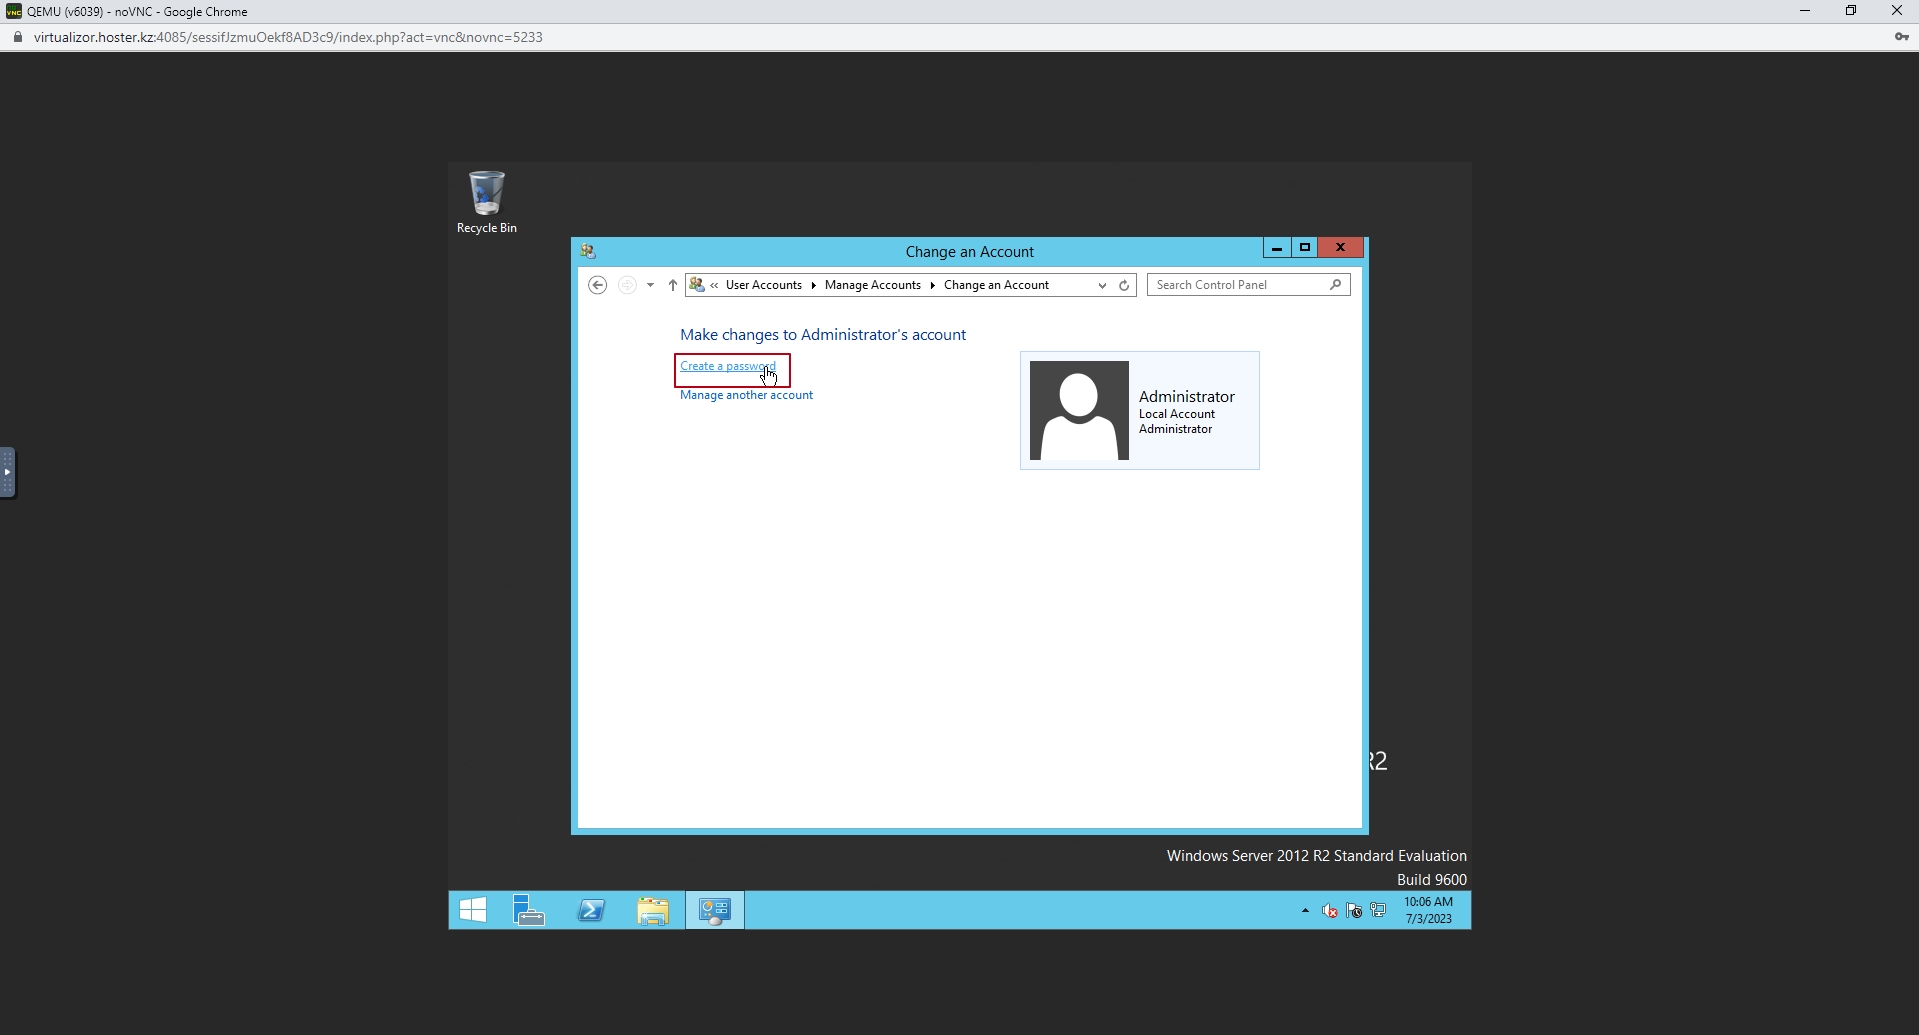Click the Search Control Panel field

click(x=1238, y=285)
